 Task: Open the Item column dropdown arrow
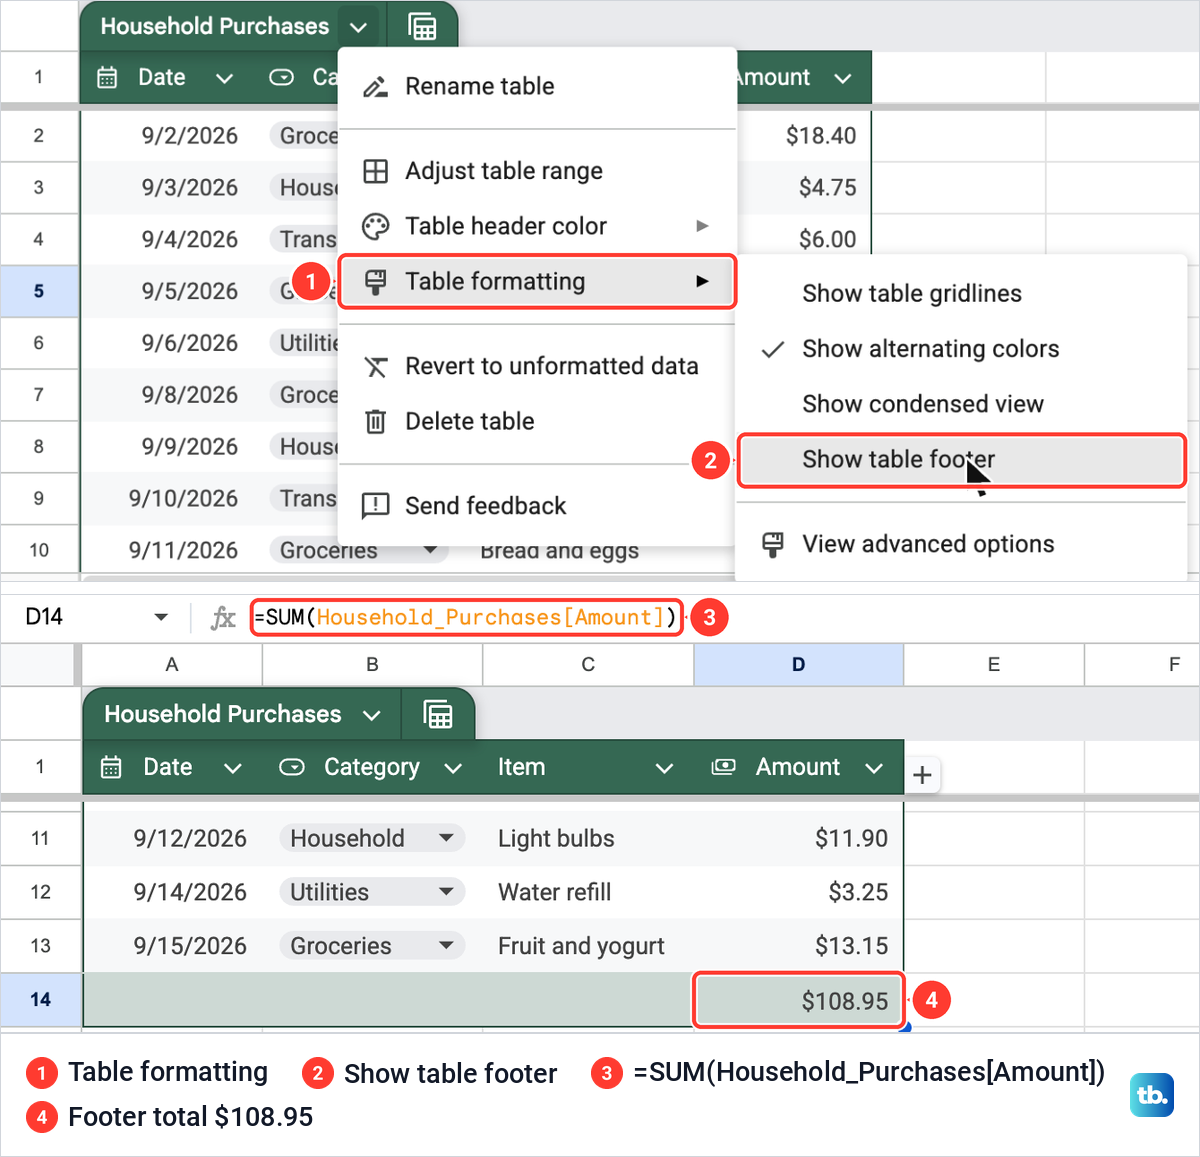click(x=664, y=768)
